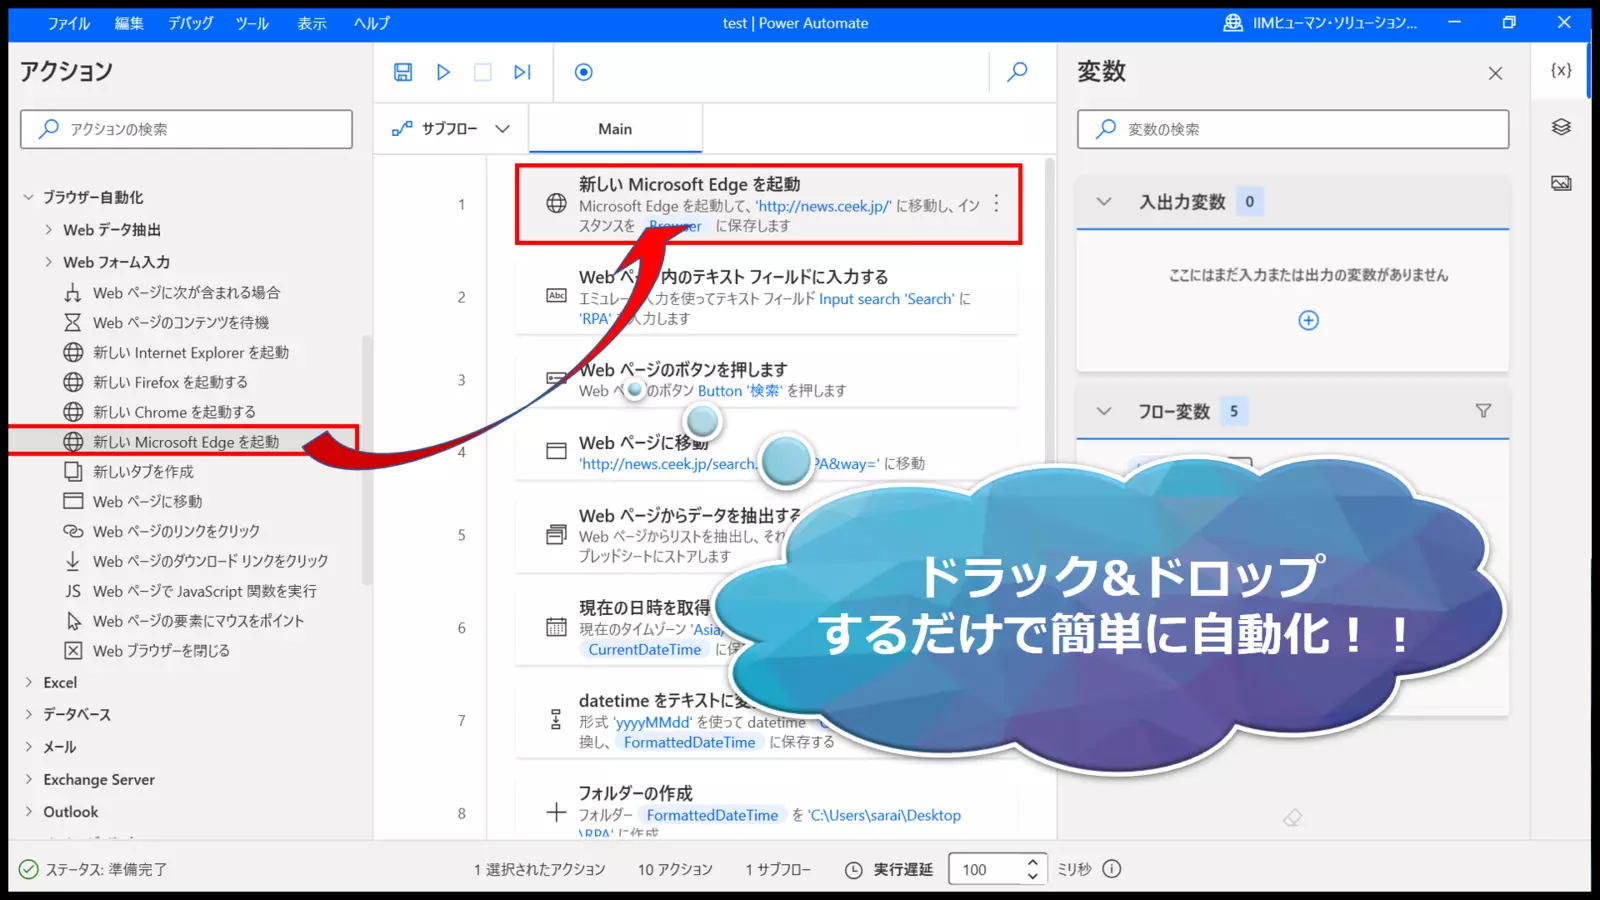This screenshot has height=900, width=1600.
Task: Open more options for action 1
Action: pos(996,204)
